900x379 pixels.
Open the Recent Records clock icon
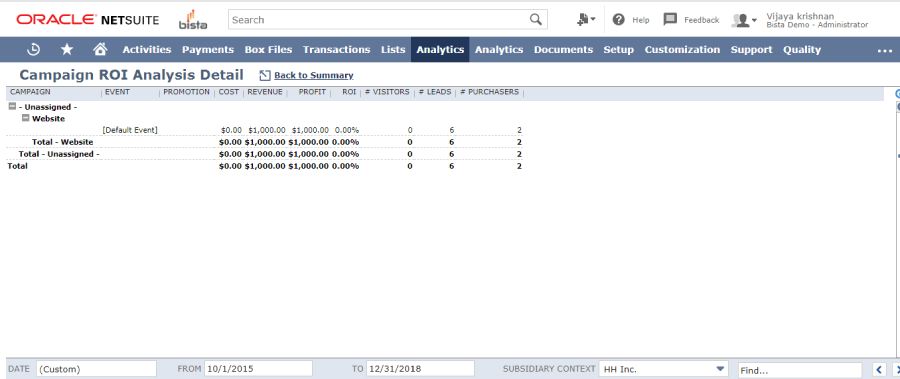point(34,49)
